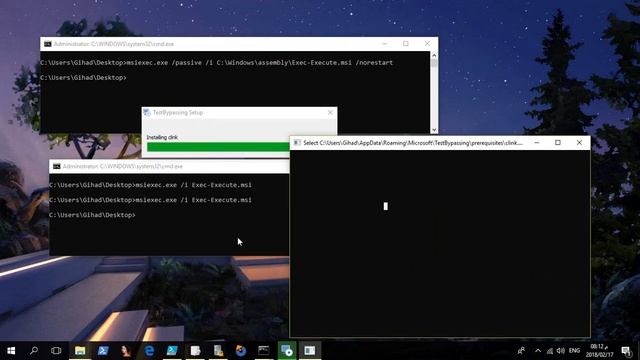
Task: Open the woman portrait taskbar app
Action: [126, 351]
